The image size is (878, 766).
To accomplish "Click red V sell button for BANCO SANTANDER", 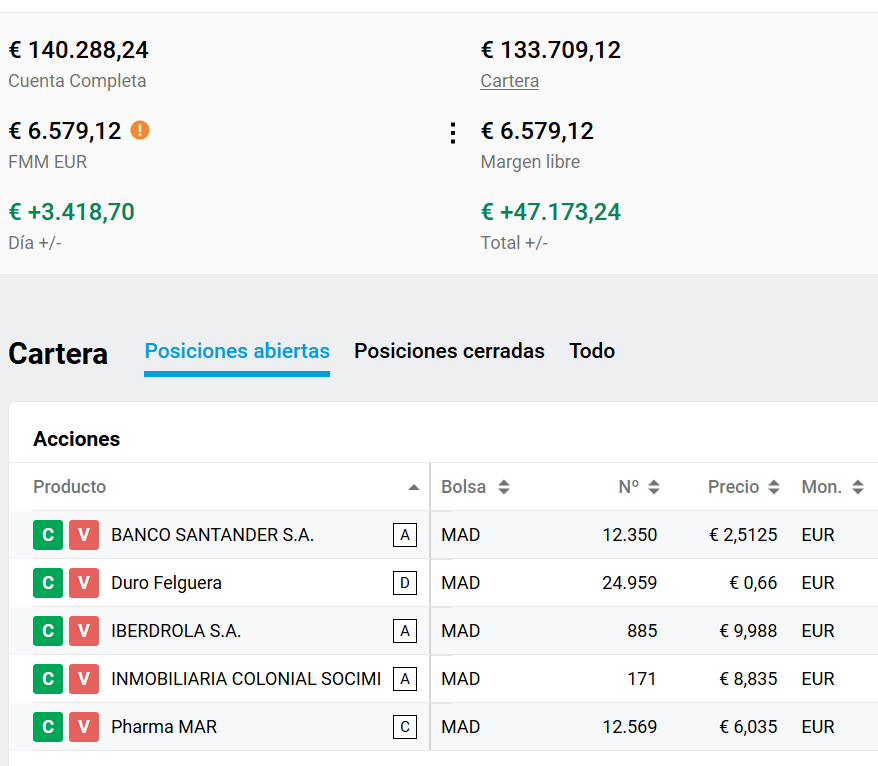I will 84,535.
